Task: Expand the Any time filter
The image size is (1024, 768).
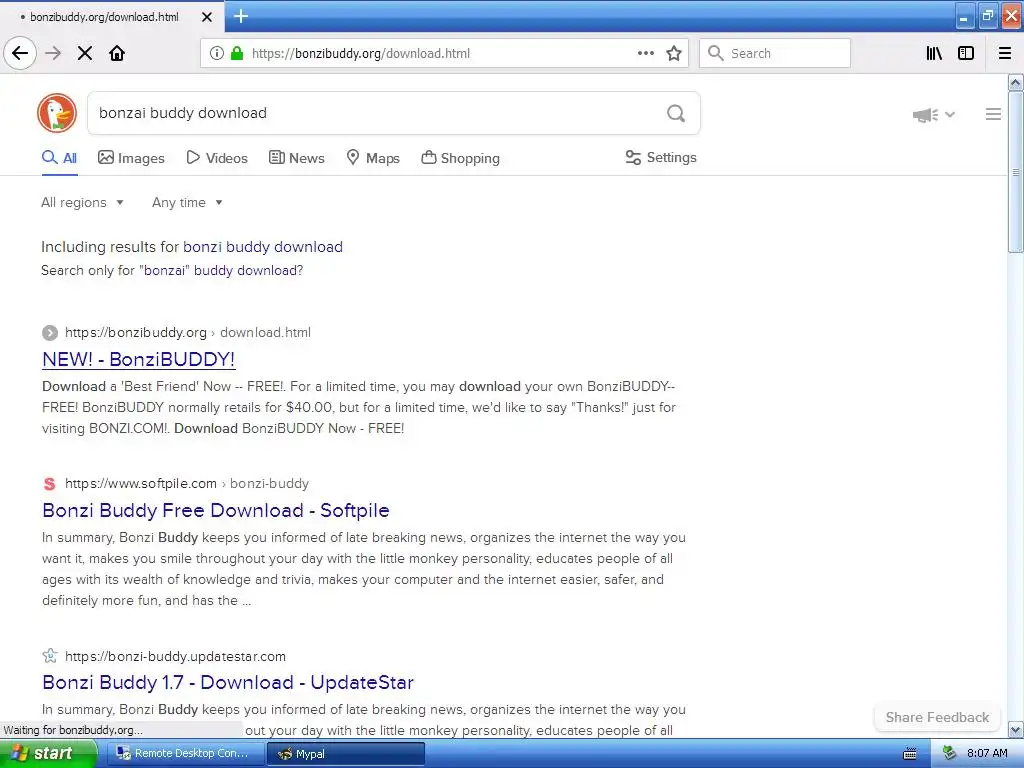Action: point(187,202)
